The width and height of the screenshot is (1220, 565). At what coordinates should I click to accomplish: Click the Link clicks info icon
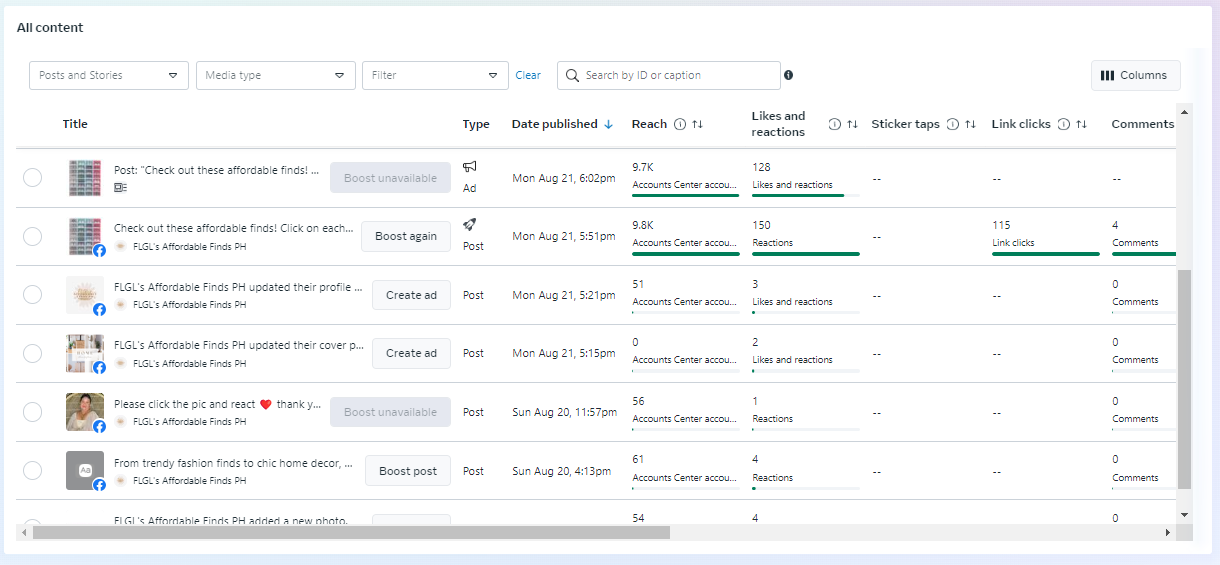click(1064, 124)
